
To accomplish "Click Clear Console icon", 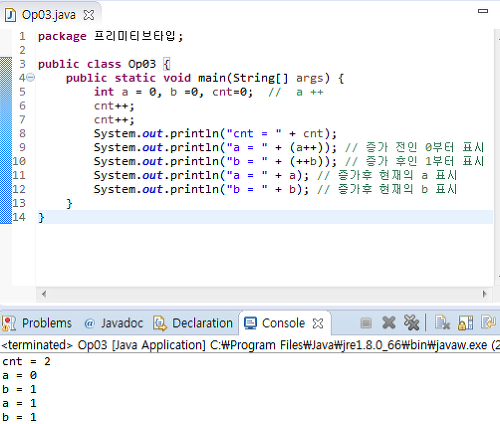I will pyautogui.click(x=442, y=323).
